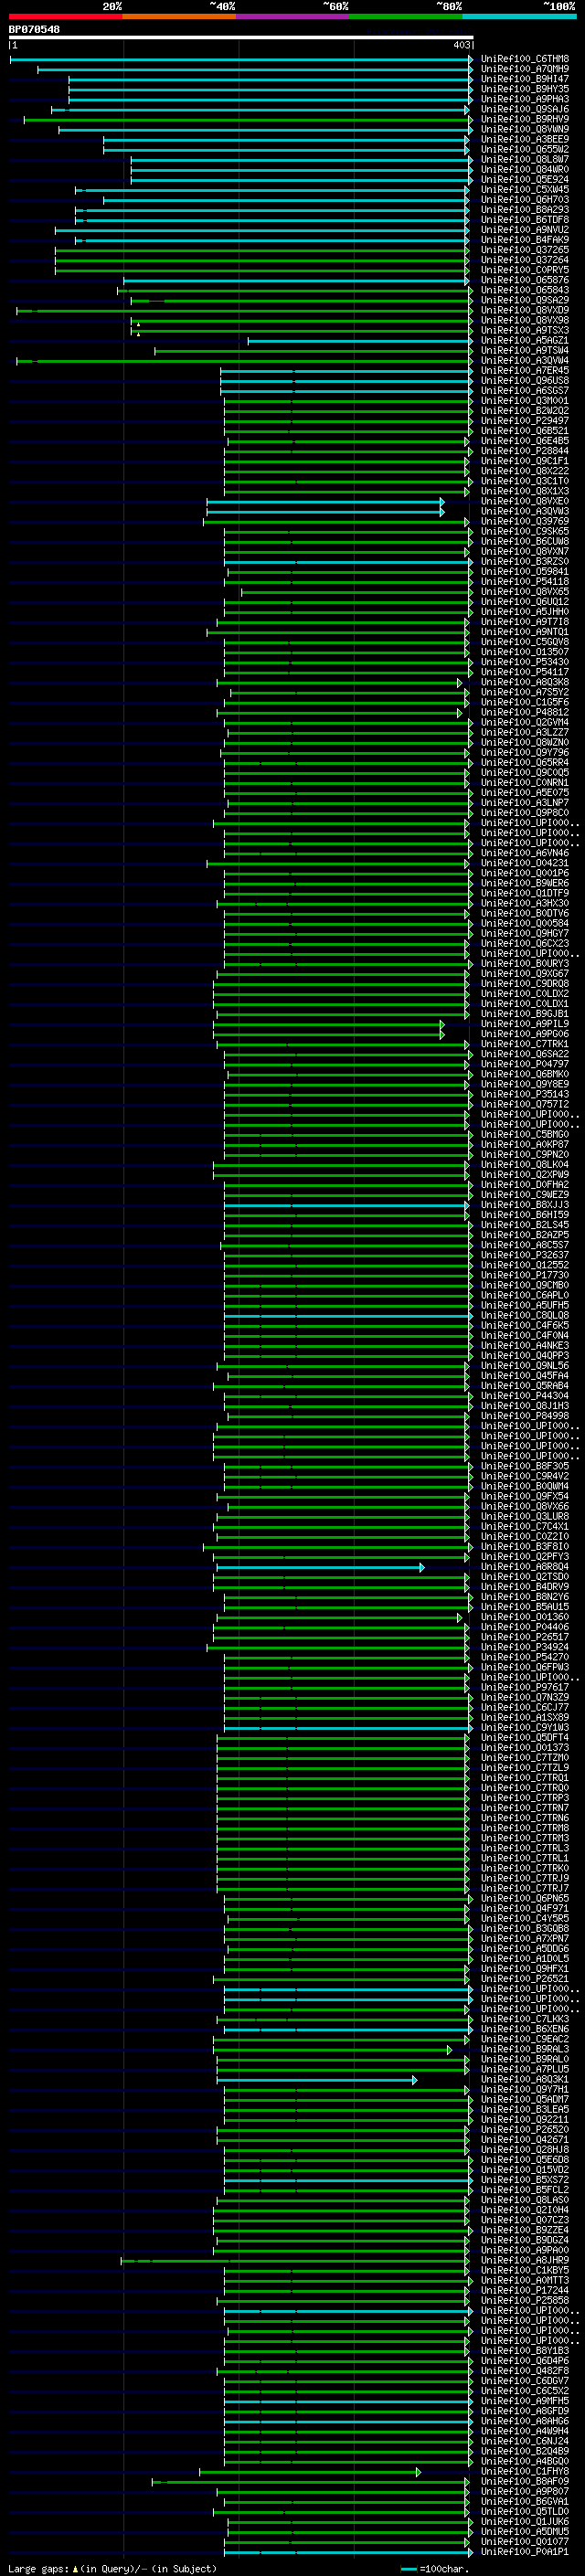Viewport: 585px width, 2576px height.
Task: Select hit UniRef100_Q8LAS0
Action: (525, 2200)
